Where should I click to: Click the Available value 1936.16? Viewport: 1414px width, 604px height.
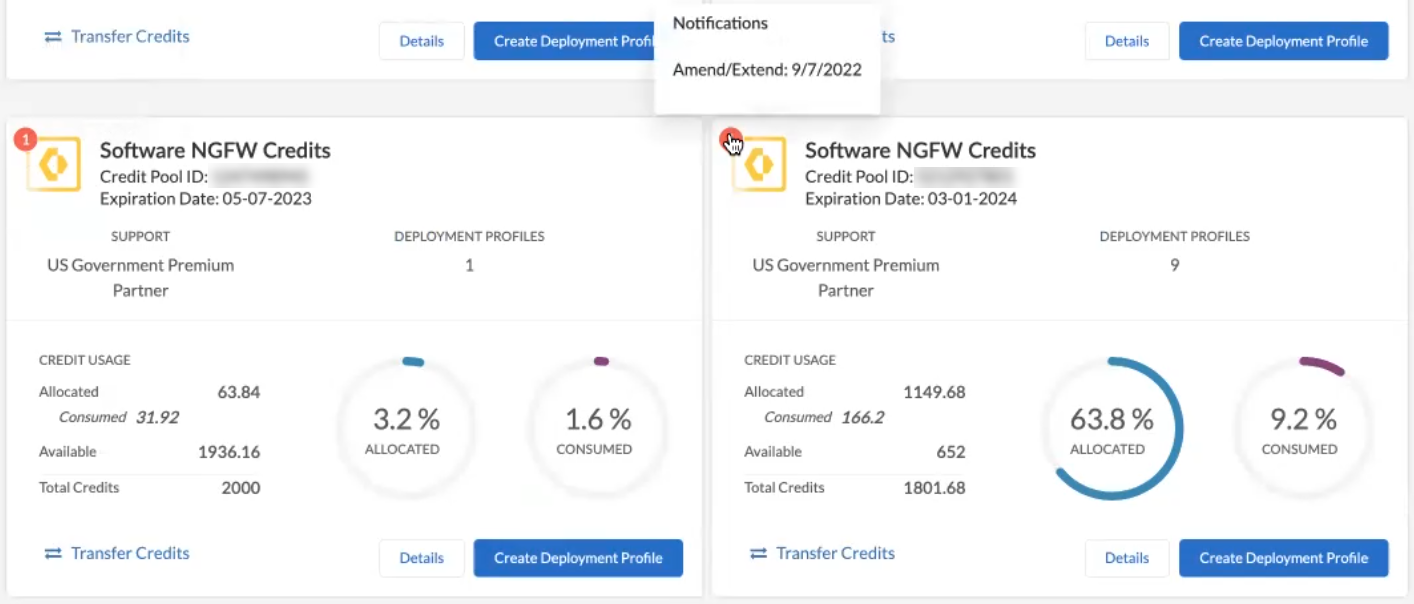click(229, 452)
